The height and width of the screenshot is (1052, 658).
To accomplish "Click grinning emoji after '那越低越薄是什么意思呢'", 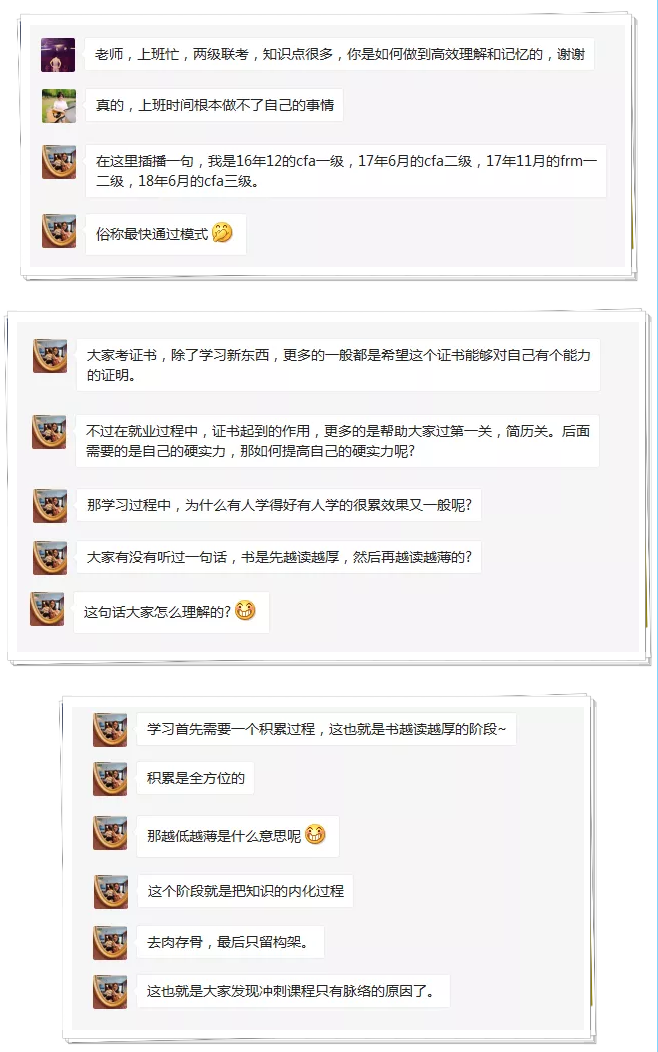I will point(315,834).
